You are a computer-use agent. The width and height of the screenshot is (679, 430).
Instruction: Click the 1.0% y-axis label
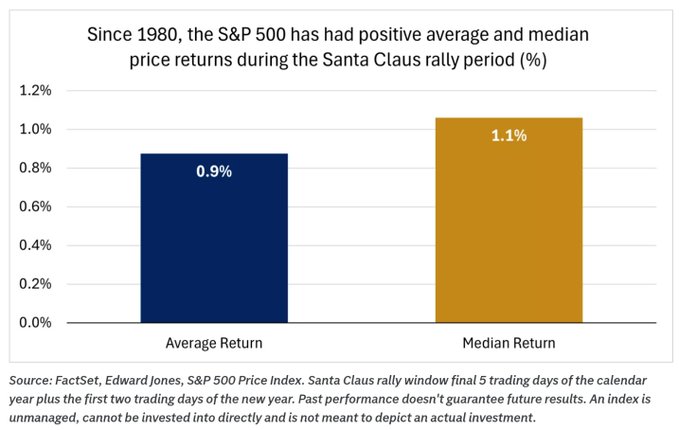point(35,130)
